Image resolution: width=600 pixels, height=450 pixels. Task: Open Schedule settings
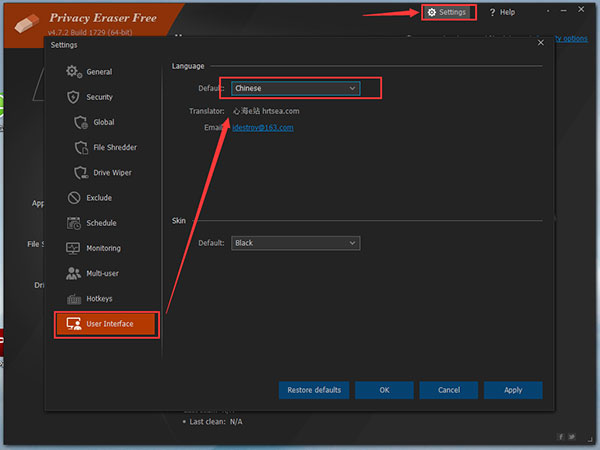point(100,223)
